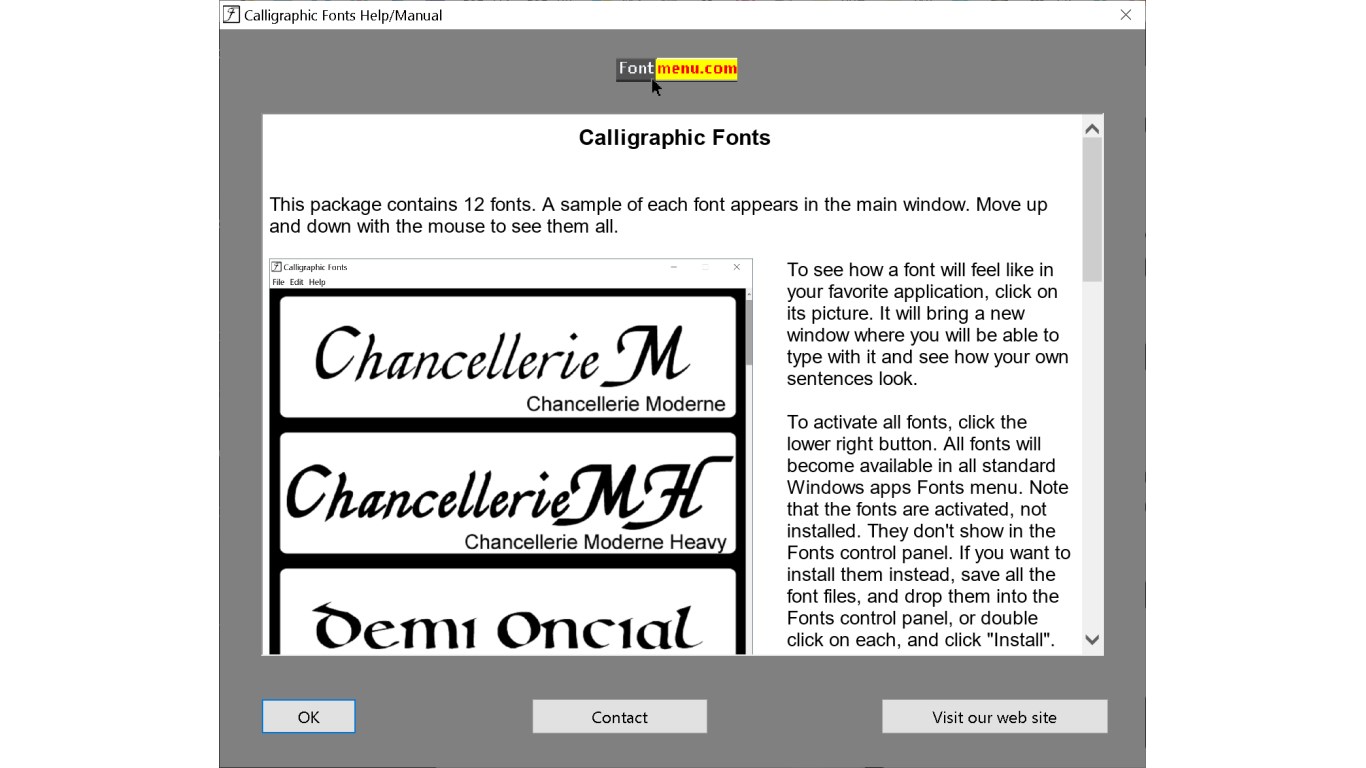This screenshot has height=768, width=1366.
Task: Click the Fontmenu.com logo banner
Action: click(675, 68)
